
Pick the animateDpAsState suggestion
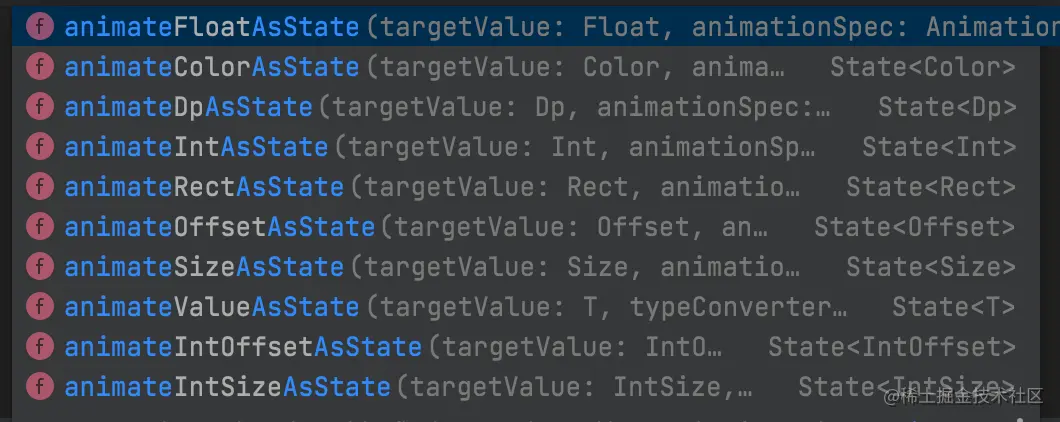526,107
